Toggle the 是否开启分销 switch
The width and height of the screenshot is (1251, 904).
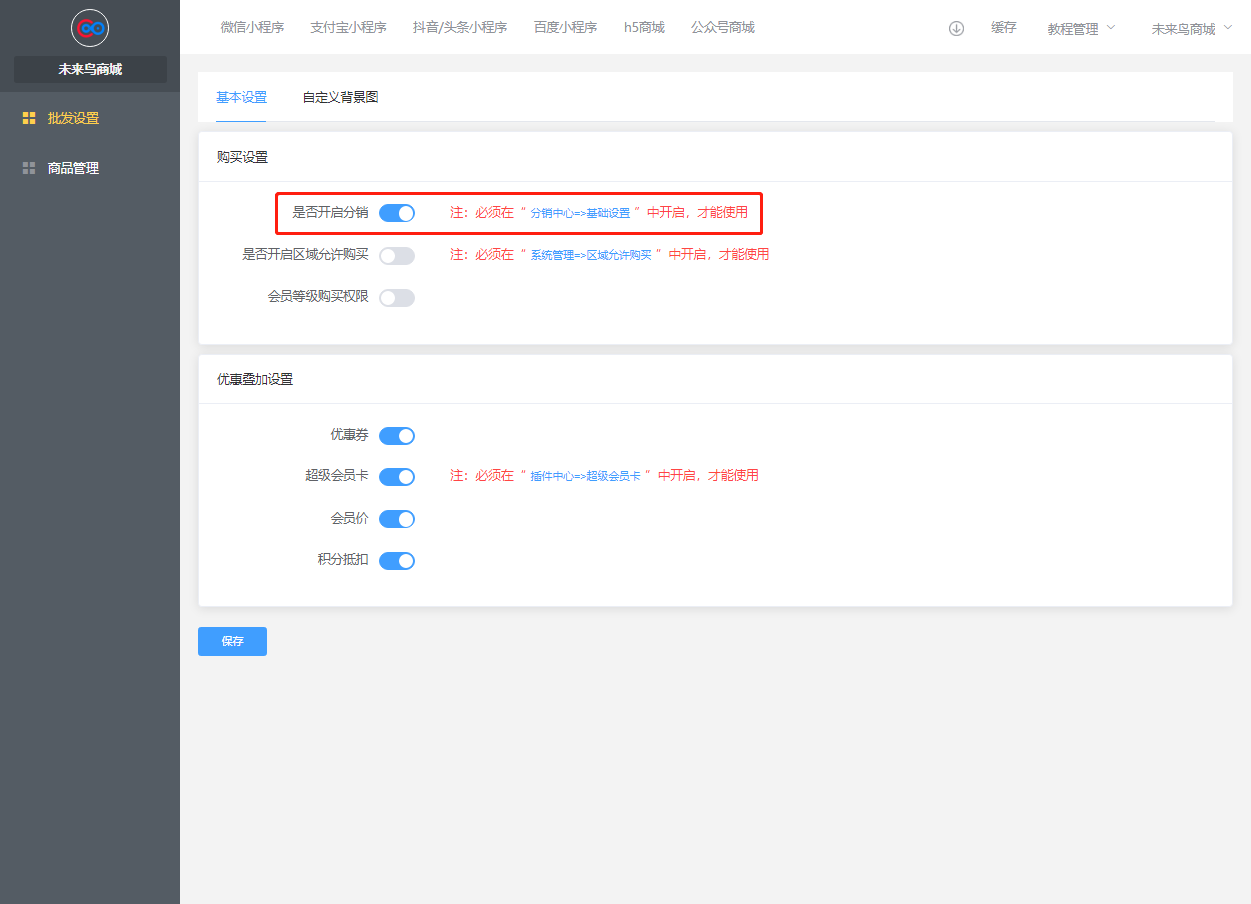click(397, 213)
